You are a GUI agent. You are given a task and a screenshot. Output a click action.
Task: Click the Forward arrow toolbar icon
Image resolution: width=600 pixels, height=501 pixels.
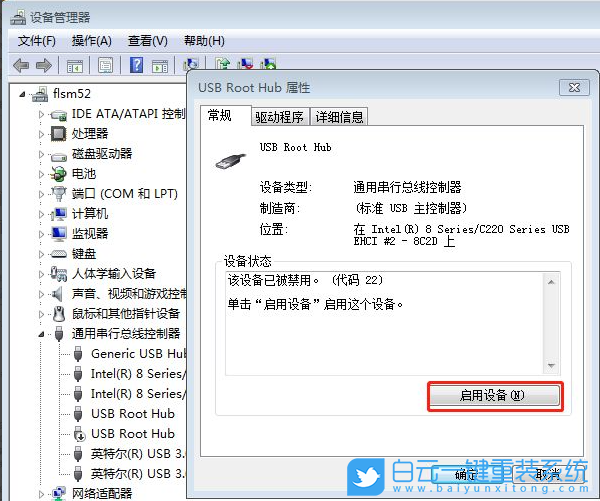click(x=44, y=65)
